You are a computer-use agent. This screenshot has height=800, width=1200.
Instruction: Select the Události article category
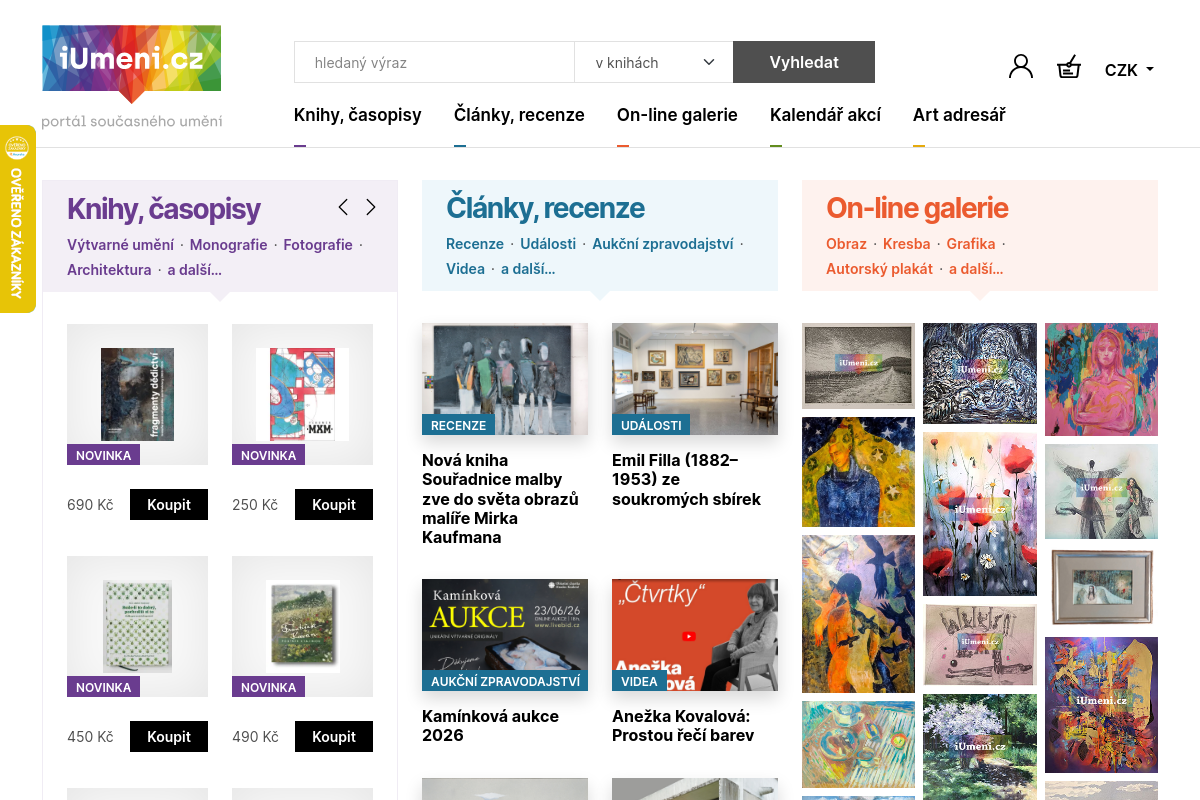(548, 243)
